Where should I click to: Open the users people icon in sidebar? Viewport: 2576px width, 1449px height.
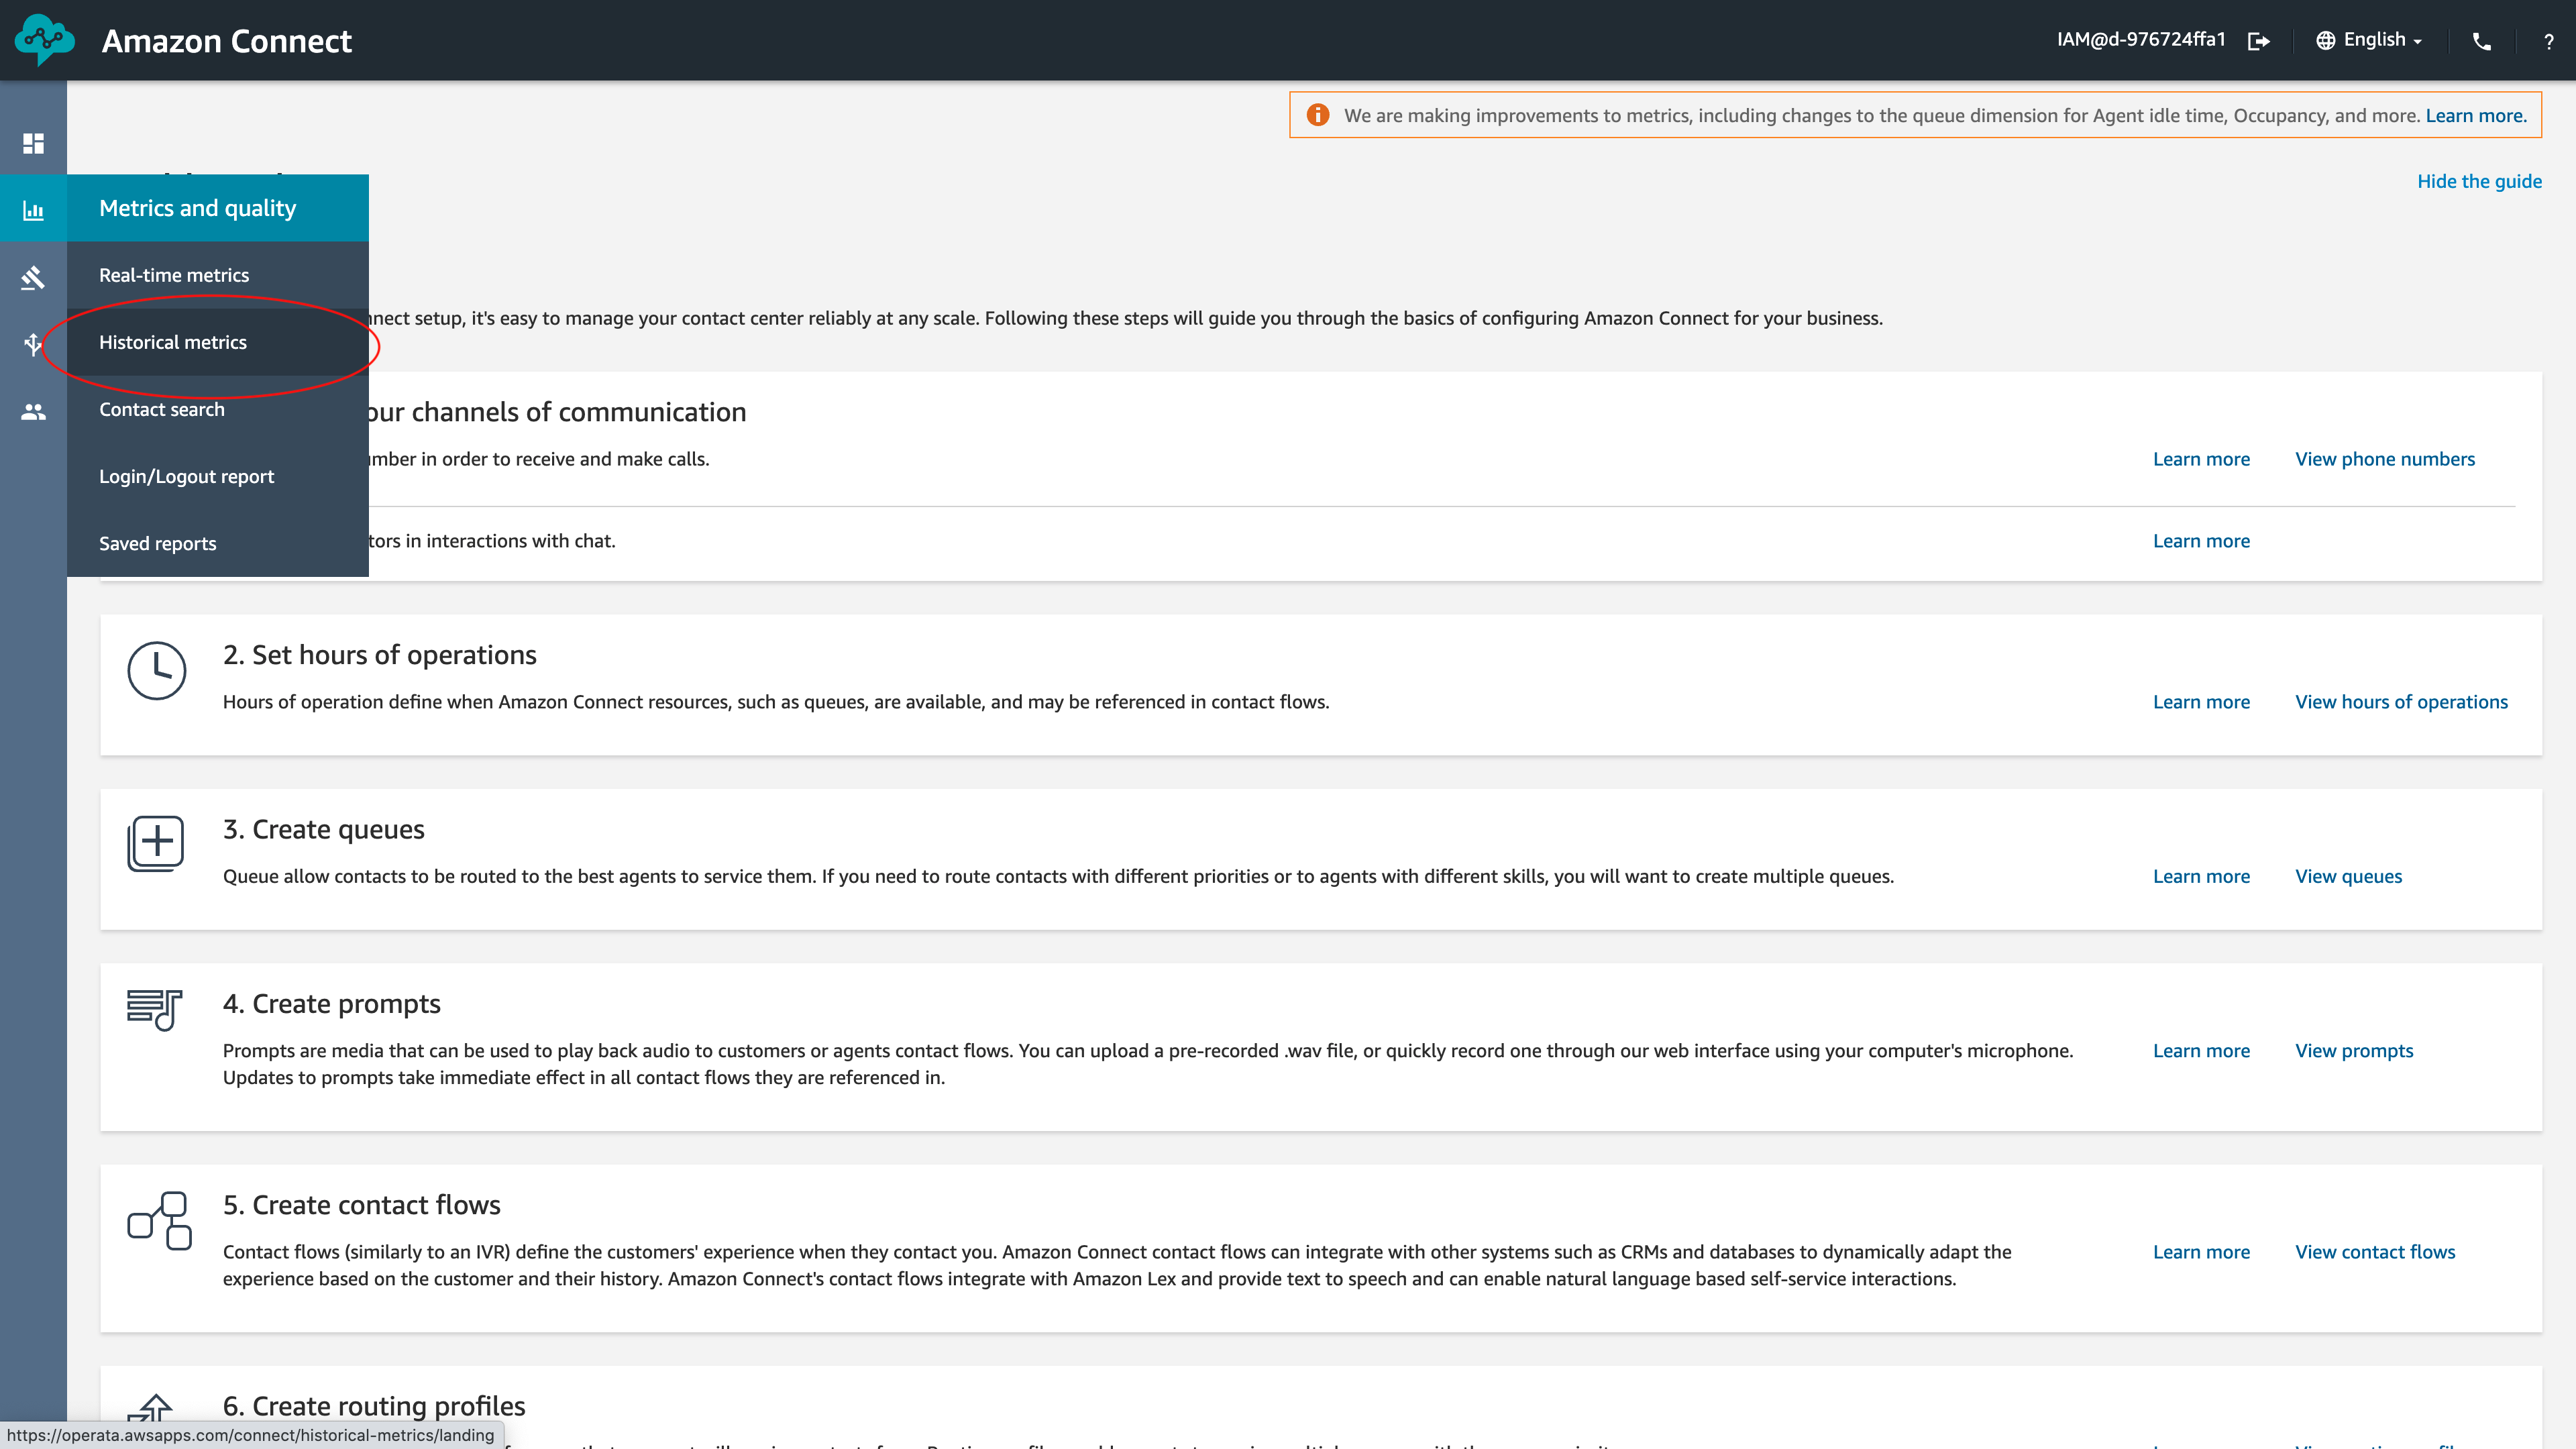click(x=33, y=411)
